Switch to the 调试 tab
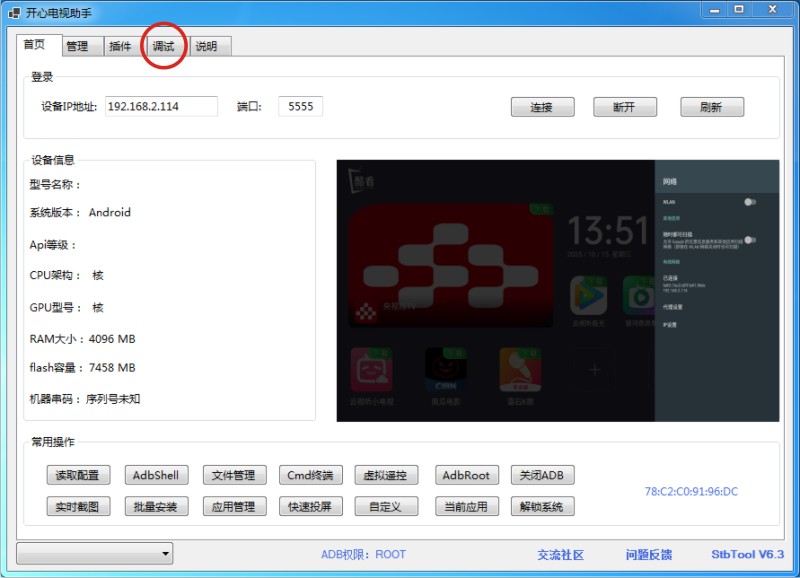Image resolution: width=800 pixels, height=578 pixels. point(163,46)
